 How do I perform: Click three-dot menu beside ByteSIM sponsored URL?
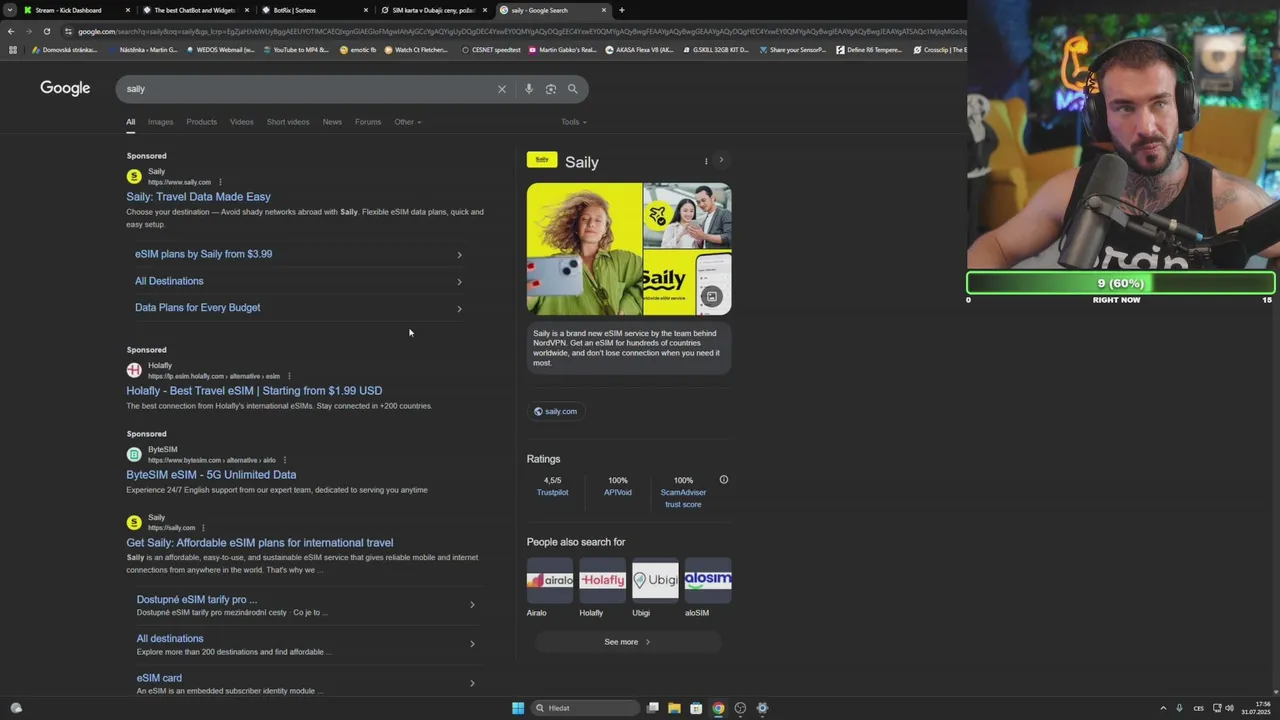[x=285, y=460]
